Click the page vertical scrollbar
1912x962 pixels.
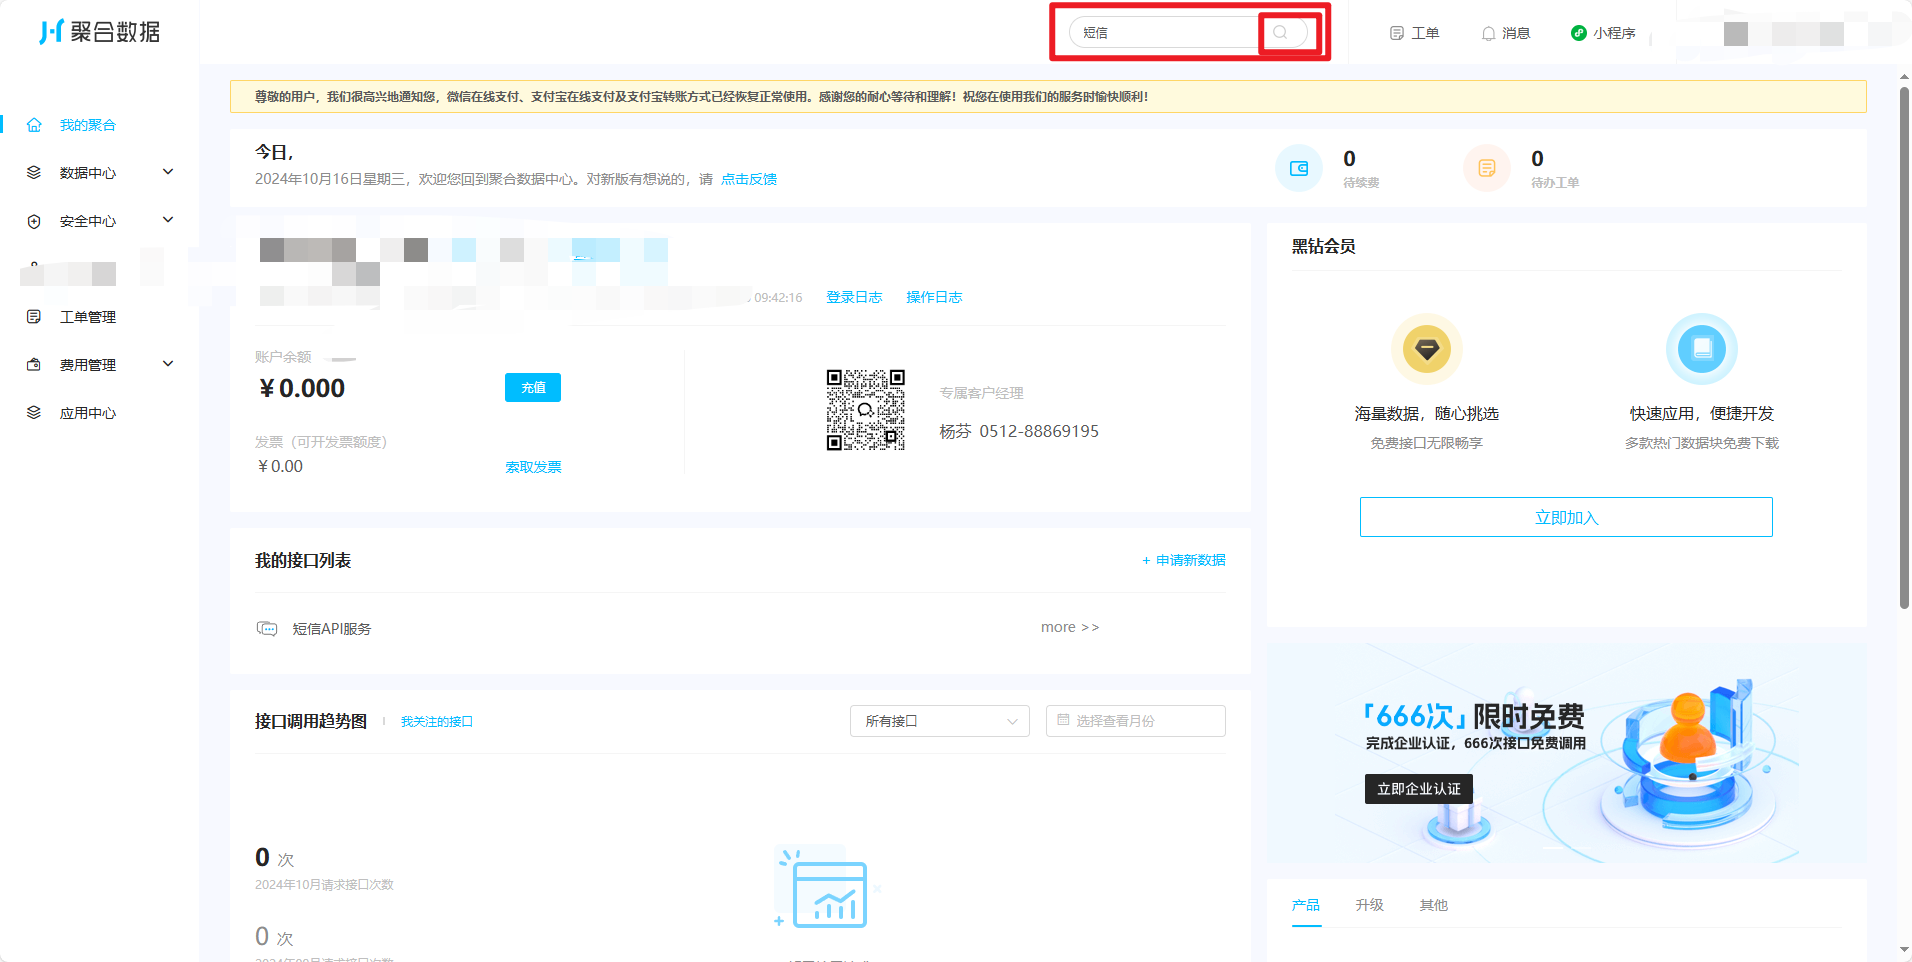(x=1904, y=346)
